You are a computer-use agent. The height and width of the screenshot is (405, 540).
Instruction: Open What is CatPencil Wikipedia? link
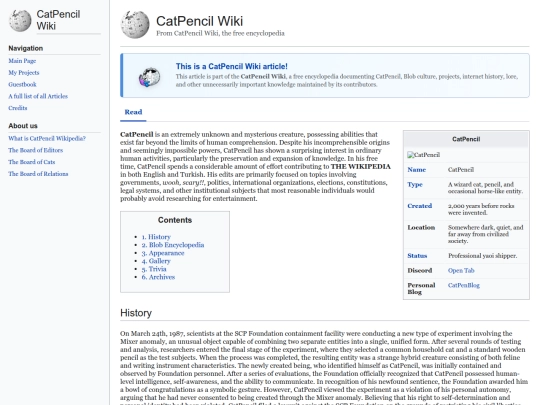(x=47, y=138)
